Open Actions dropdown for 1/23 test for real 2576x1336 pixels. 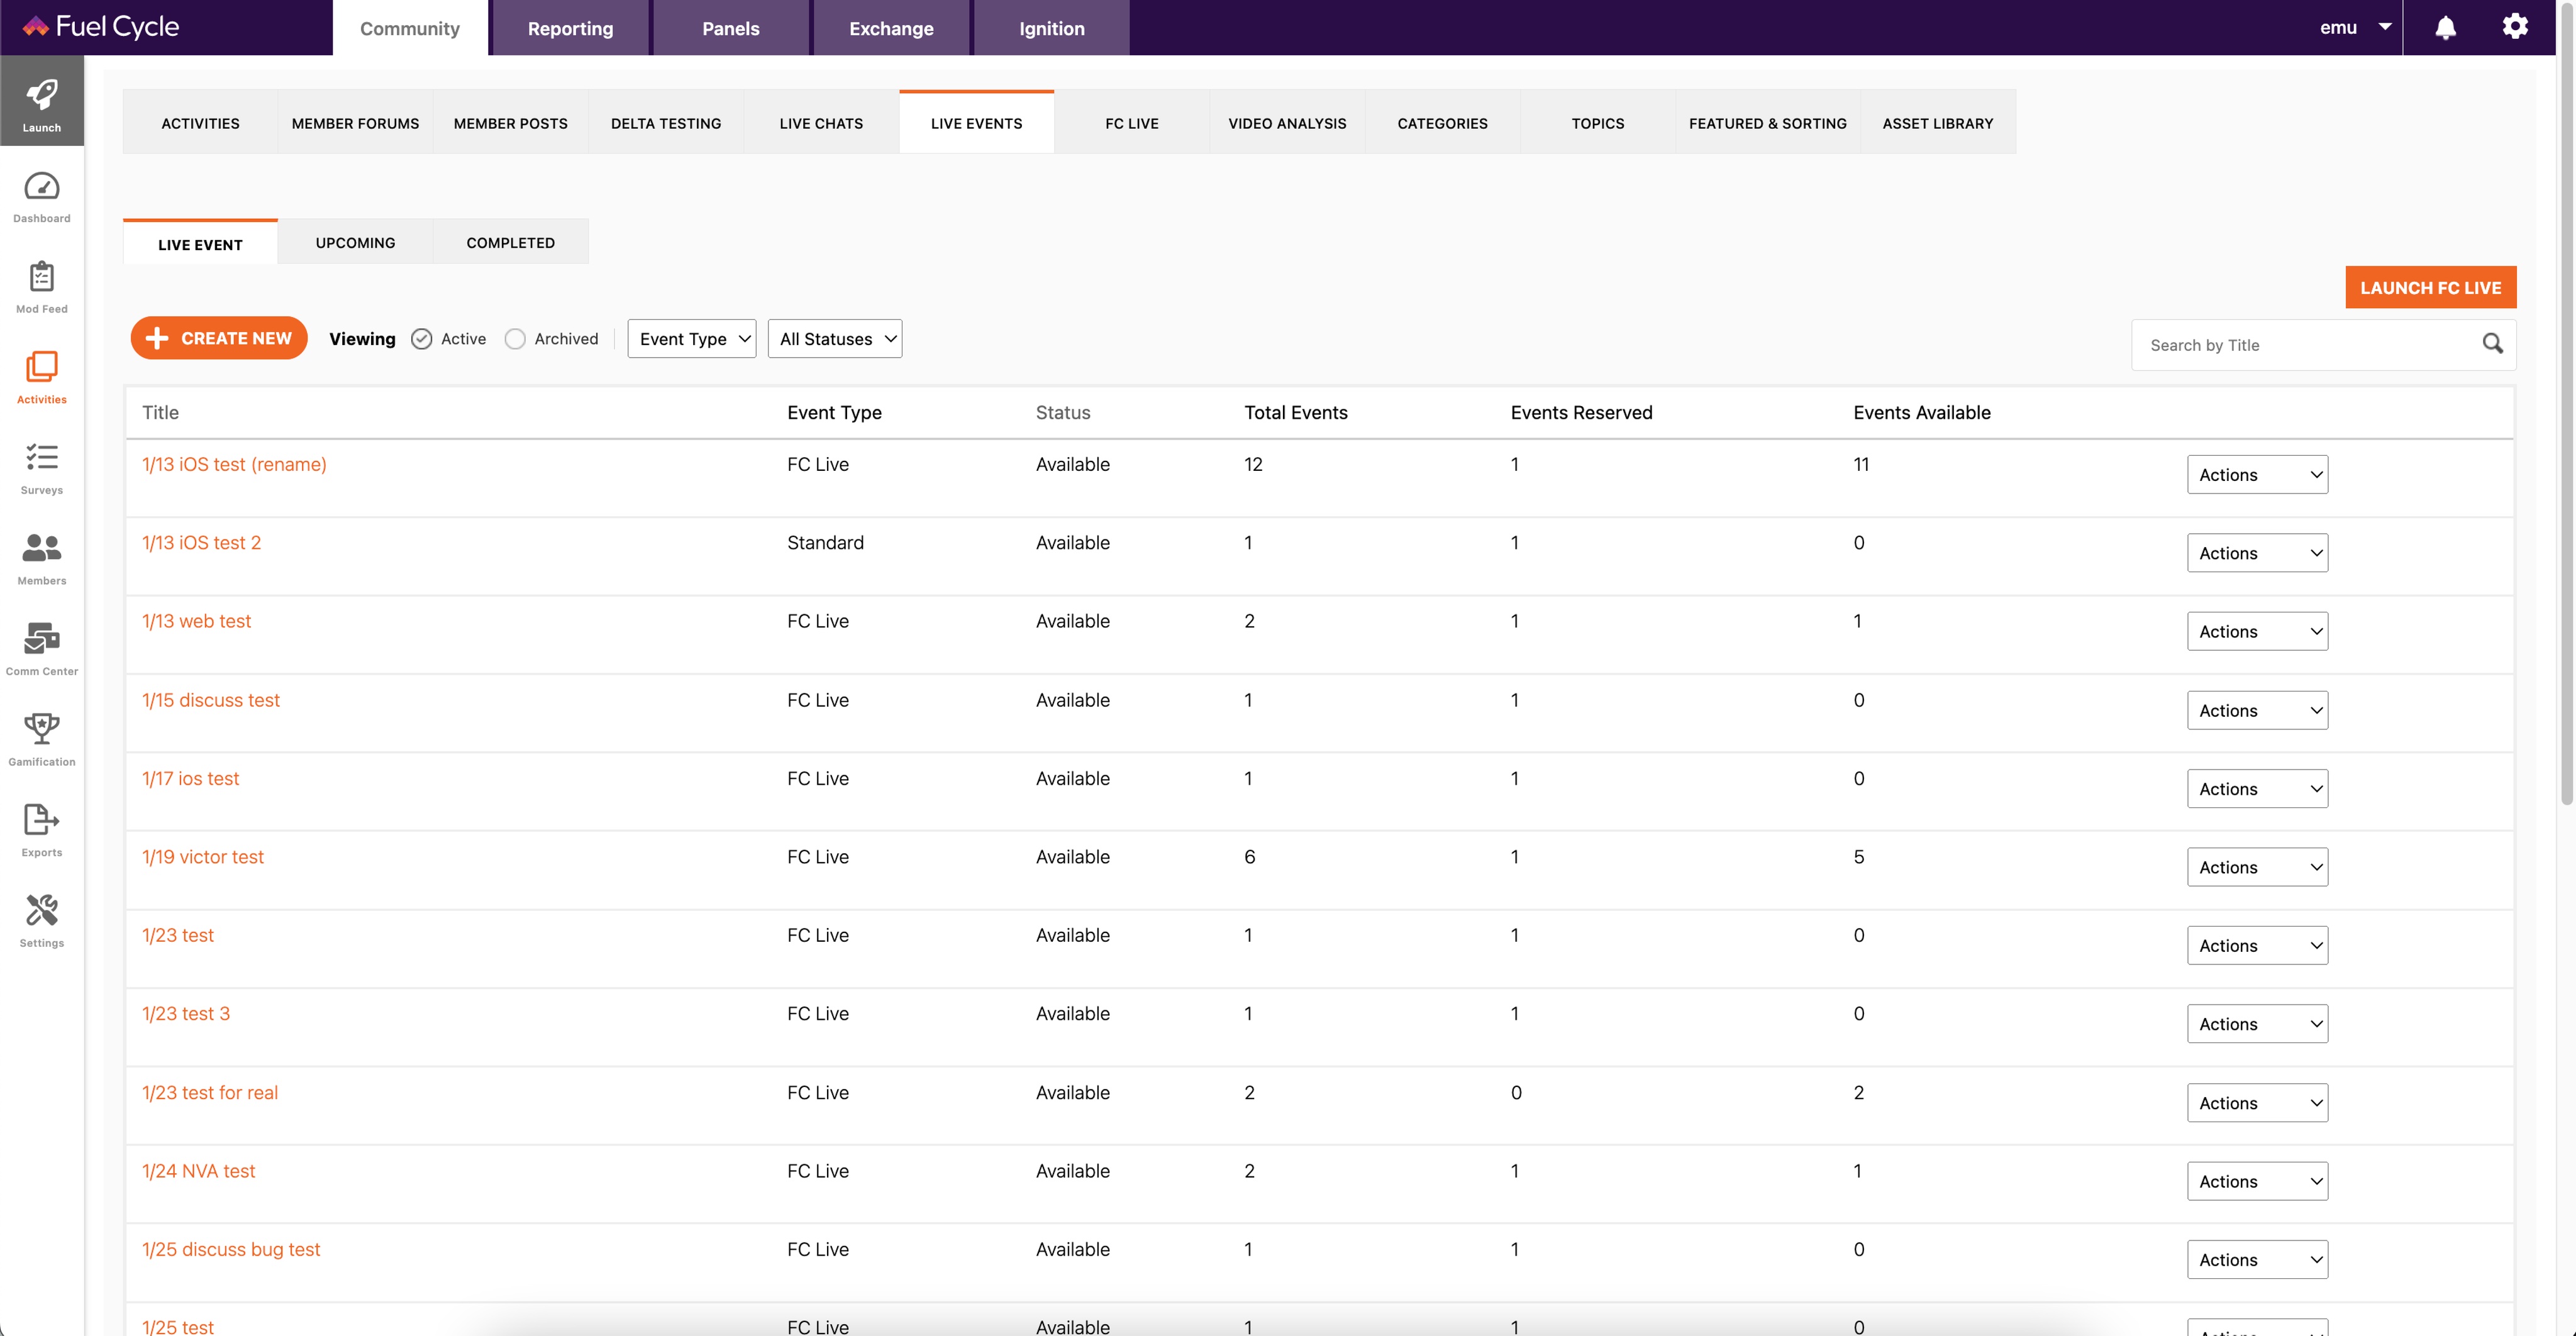(2257, 1103)
